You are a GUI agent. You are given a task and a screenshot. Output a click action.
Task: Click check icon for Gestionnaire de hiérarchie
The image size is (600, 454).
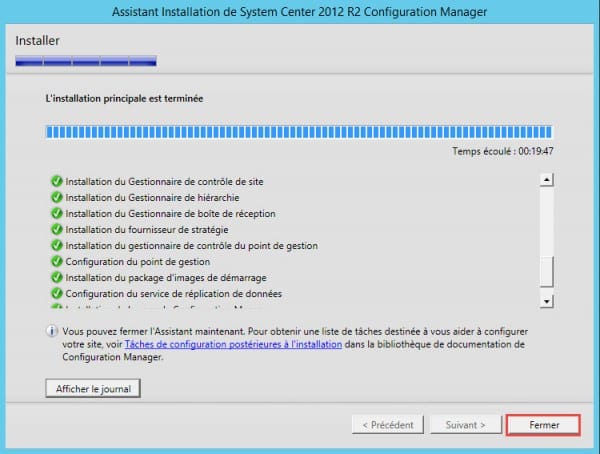[57, 197]
